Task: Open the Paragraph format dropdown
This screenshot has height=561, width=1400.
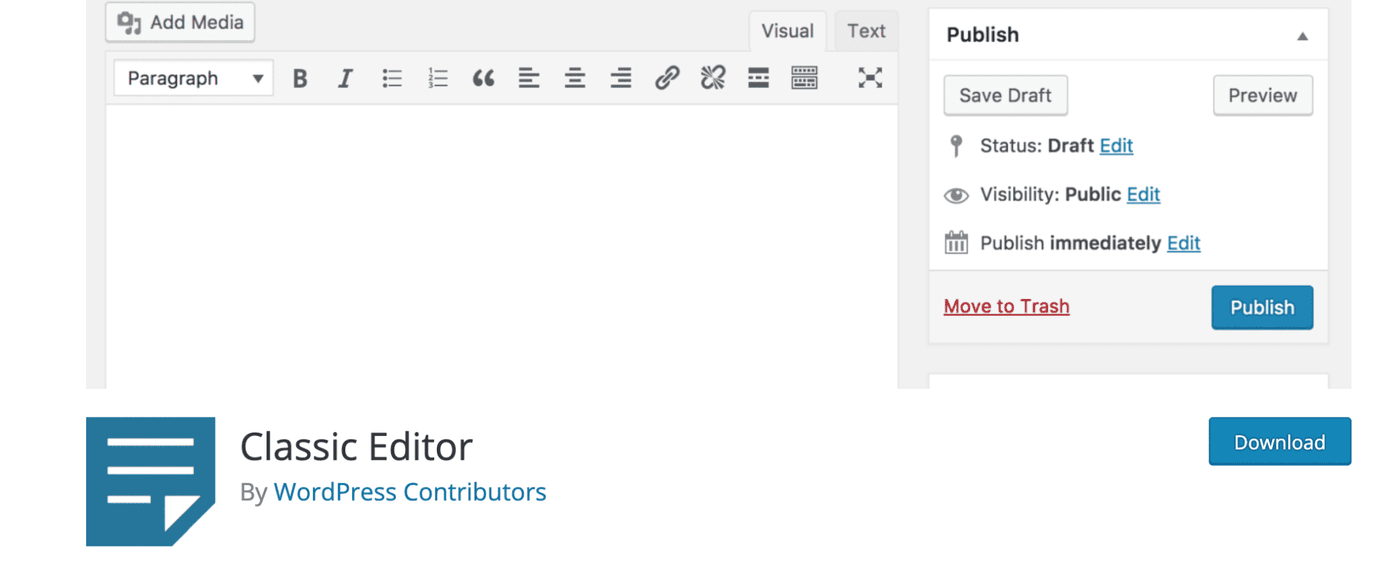Action: [x=193, y=78]
